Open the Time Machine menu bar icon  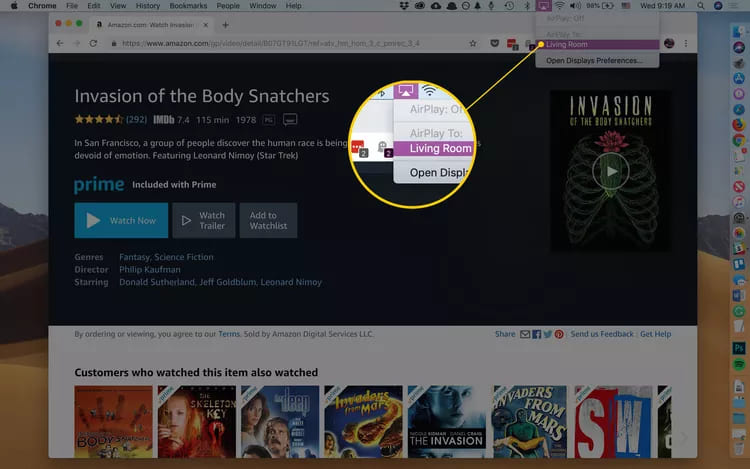pyautogui.click(x=509, y=6)
